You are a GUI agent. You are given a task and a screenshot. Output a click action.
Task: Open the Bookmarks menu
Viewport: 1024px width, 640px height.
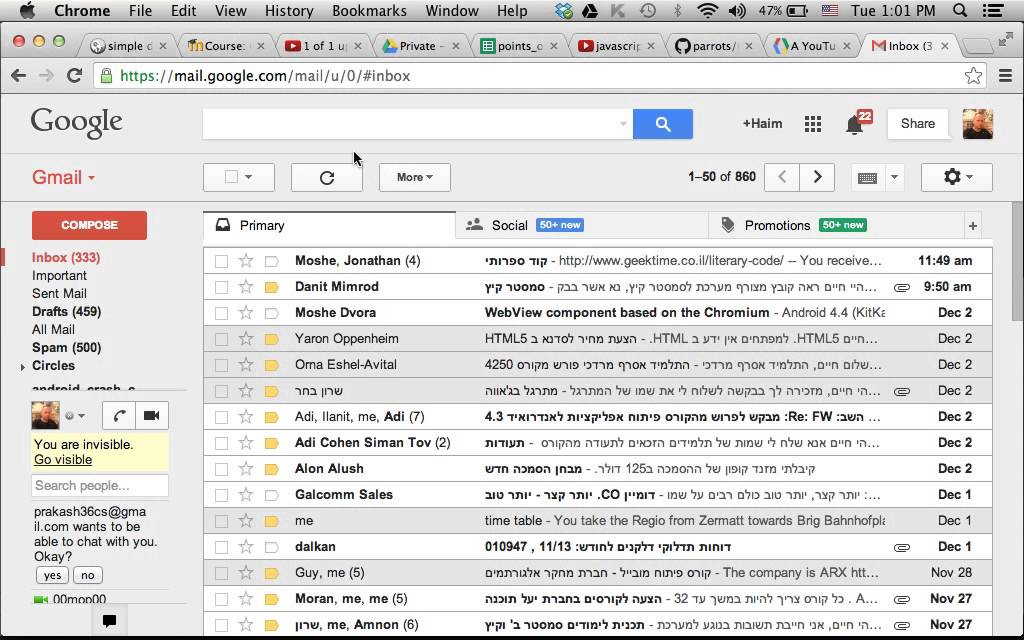369,10
